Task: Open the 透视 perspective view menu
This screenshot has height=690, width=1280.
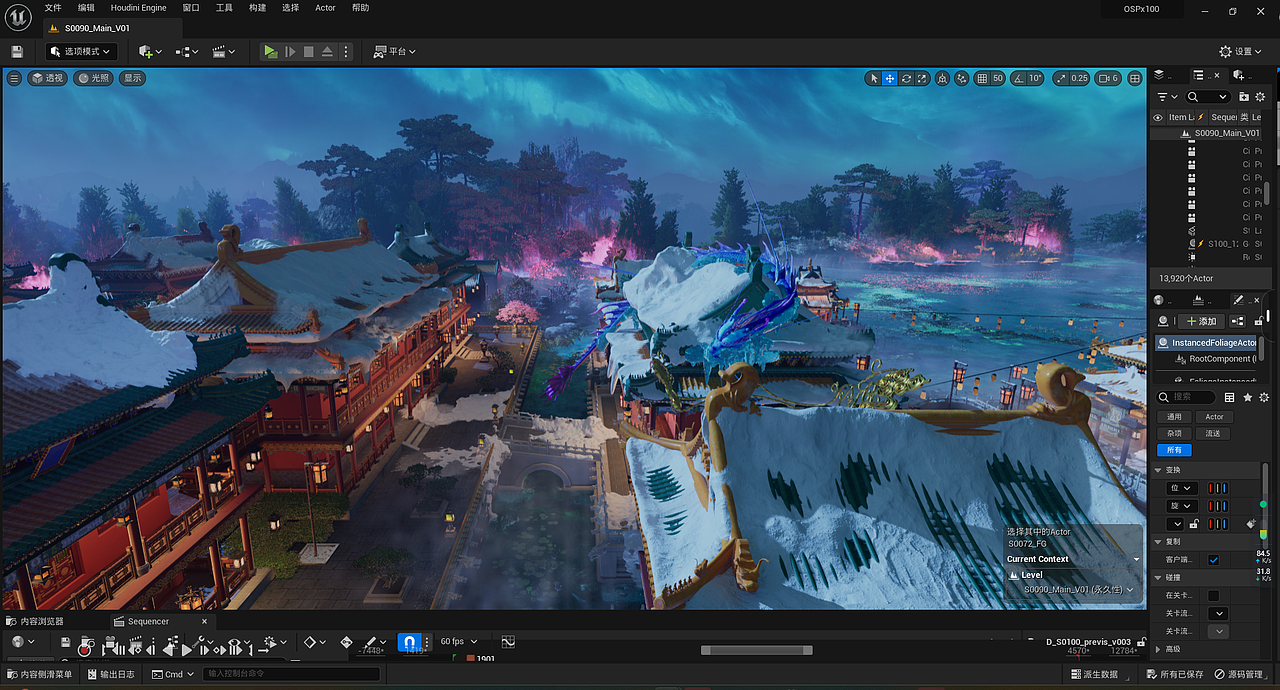Action: 47,78
